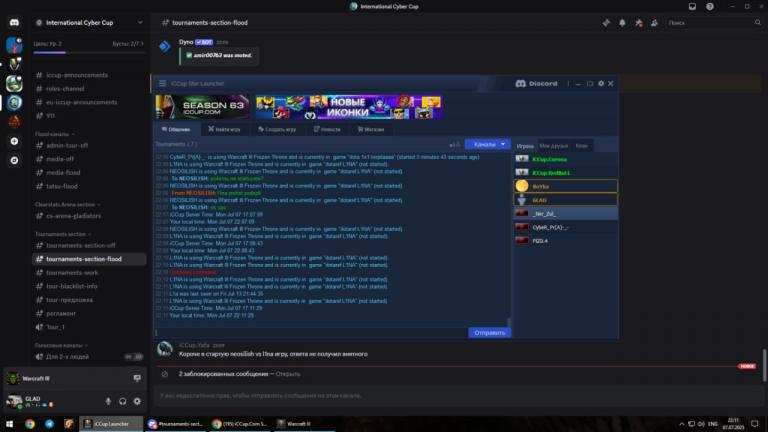Switch to ICCup Launcher taskbar button
768x432 pixels.
[x=111, y=424]
